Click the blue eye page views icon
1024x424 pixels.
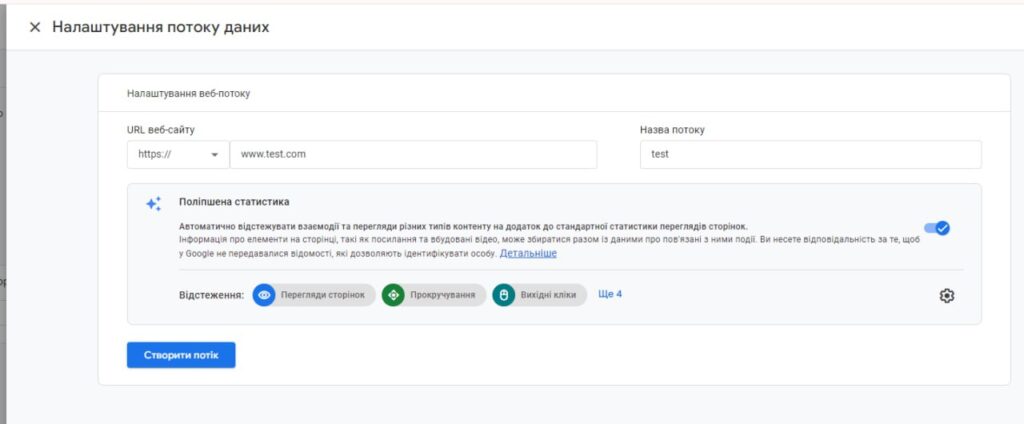(x=264, y=295)
